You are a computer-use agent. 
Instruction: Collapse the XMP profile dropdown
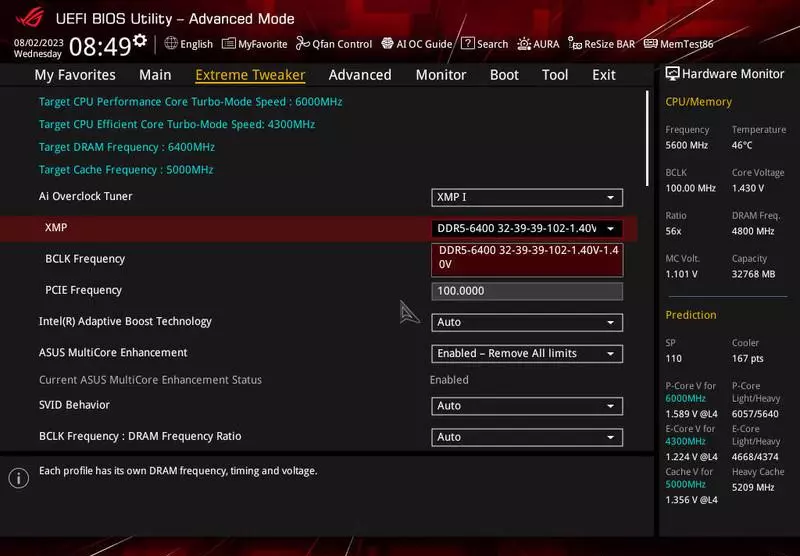pyautogui.click(x=527, y=229)
